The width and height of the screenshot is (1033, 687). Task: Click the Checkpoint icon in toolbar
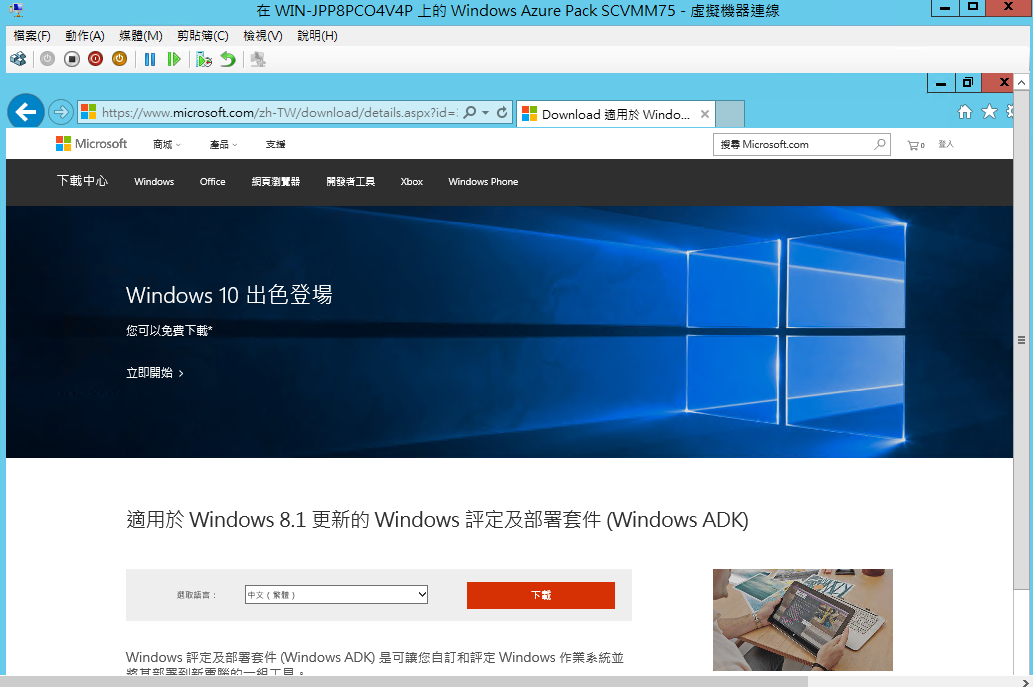pos(204,59)
